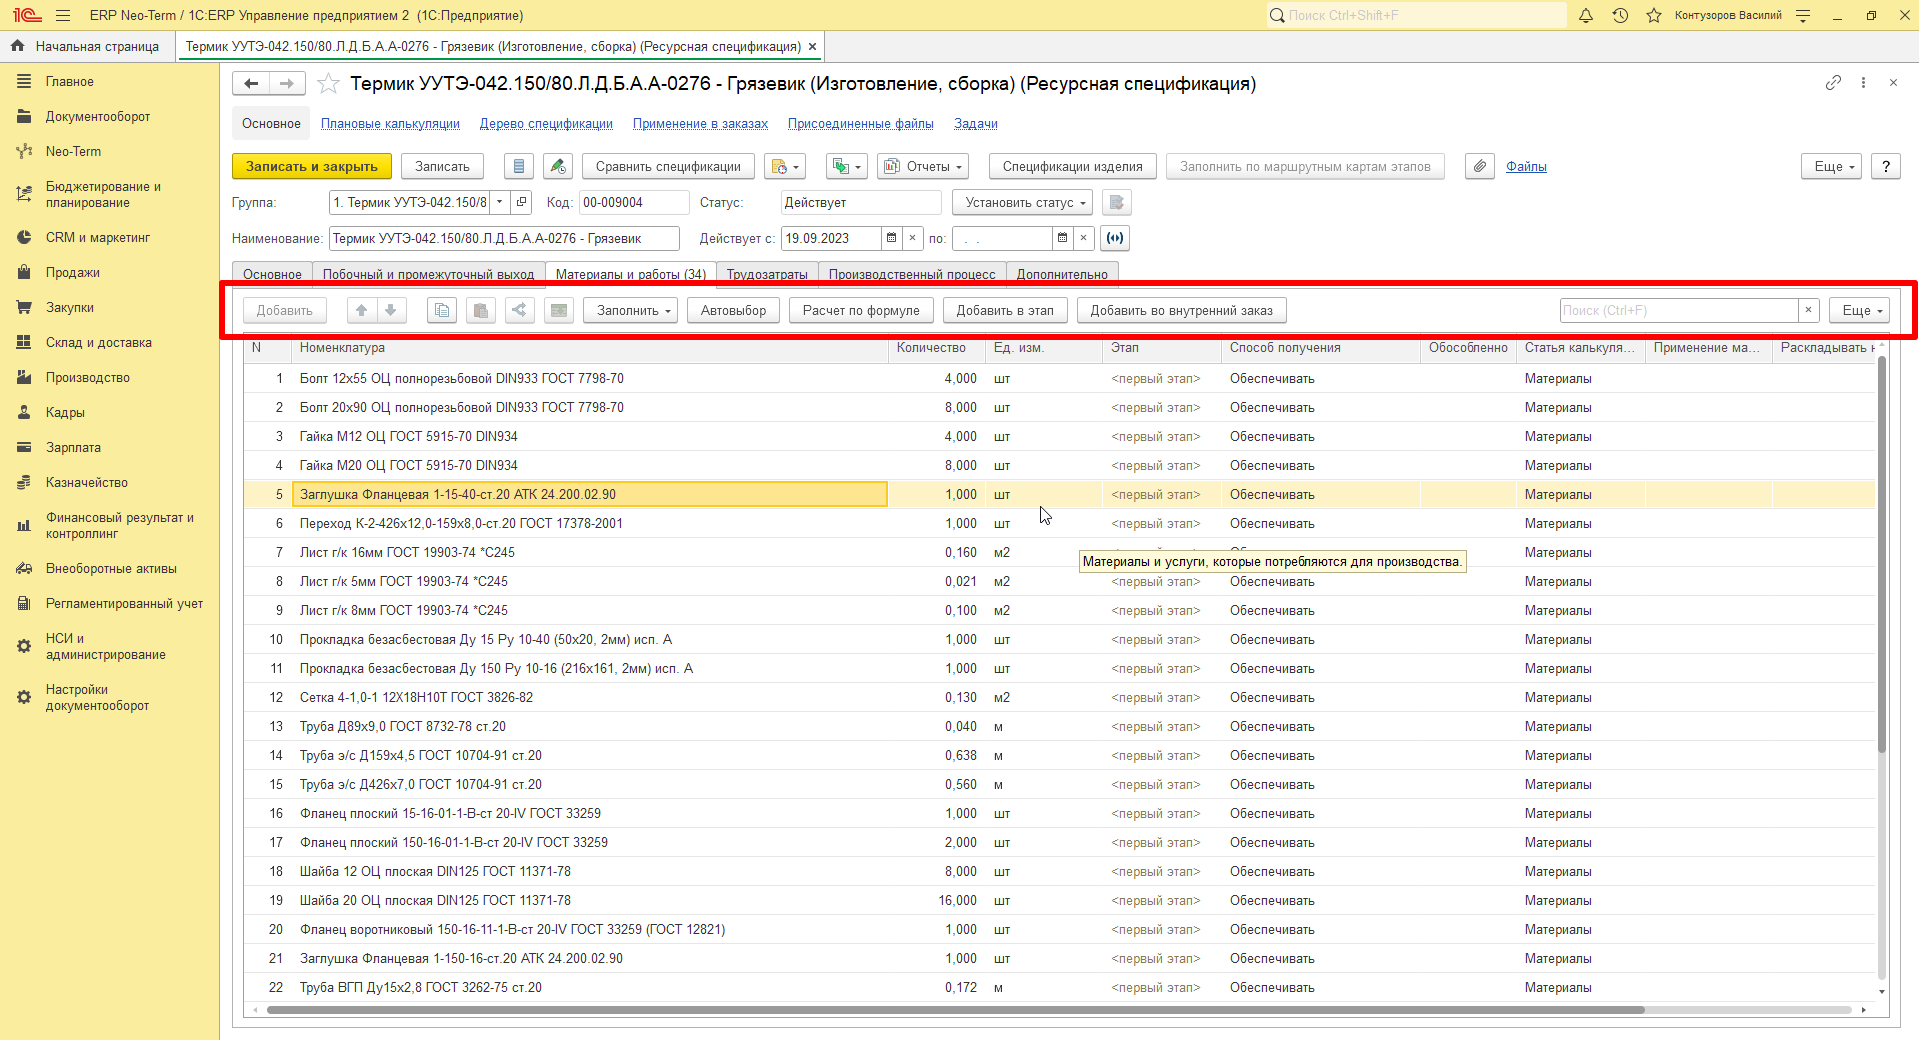The height and width of the screenshot is (1040, 1919).
Task: Click the table search field
Action: coord(1679,310)
